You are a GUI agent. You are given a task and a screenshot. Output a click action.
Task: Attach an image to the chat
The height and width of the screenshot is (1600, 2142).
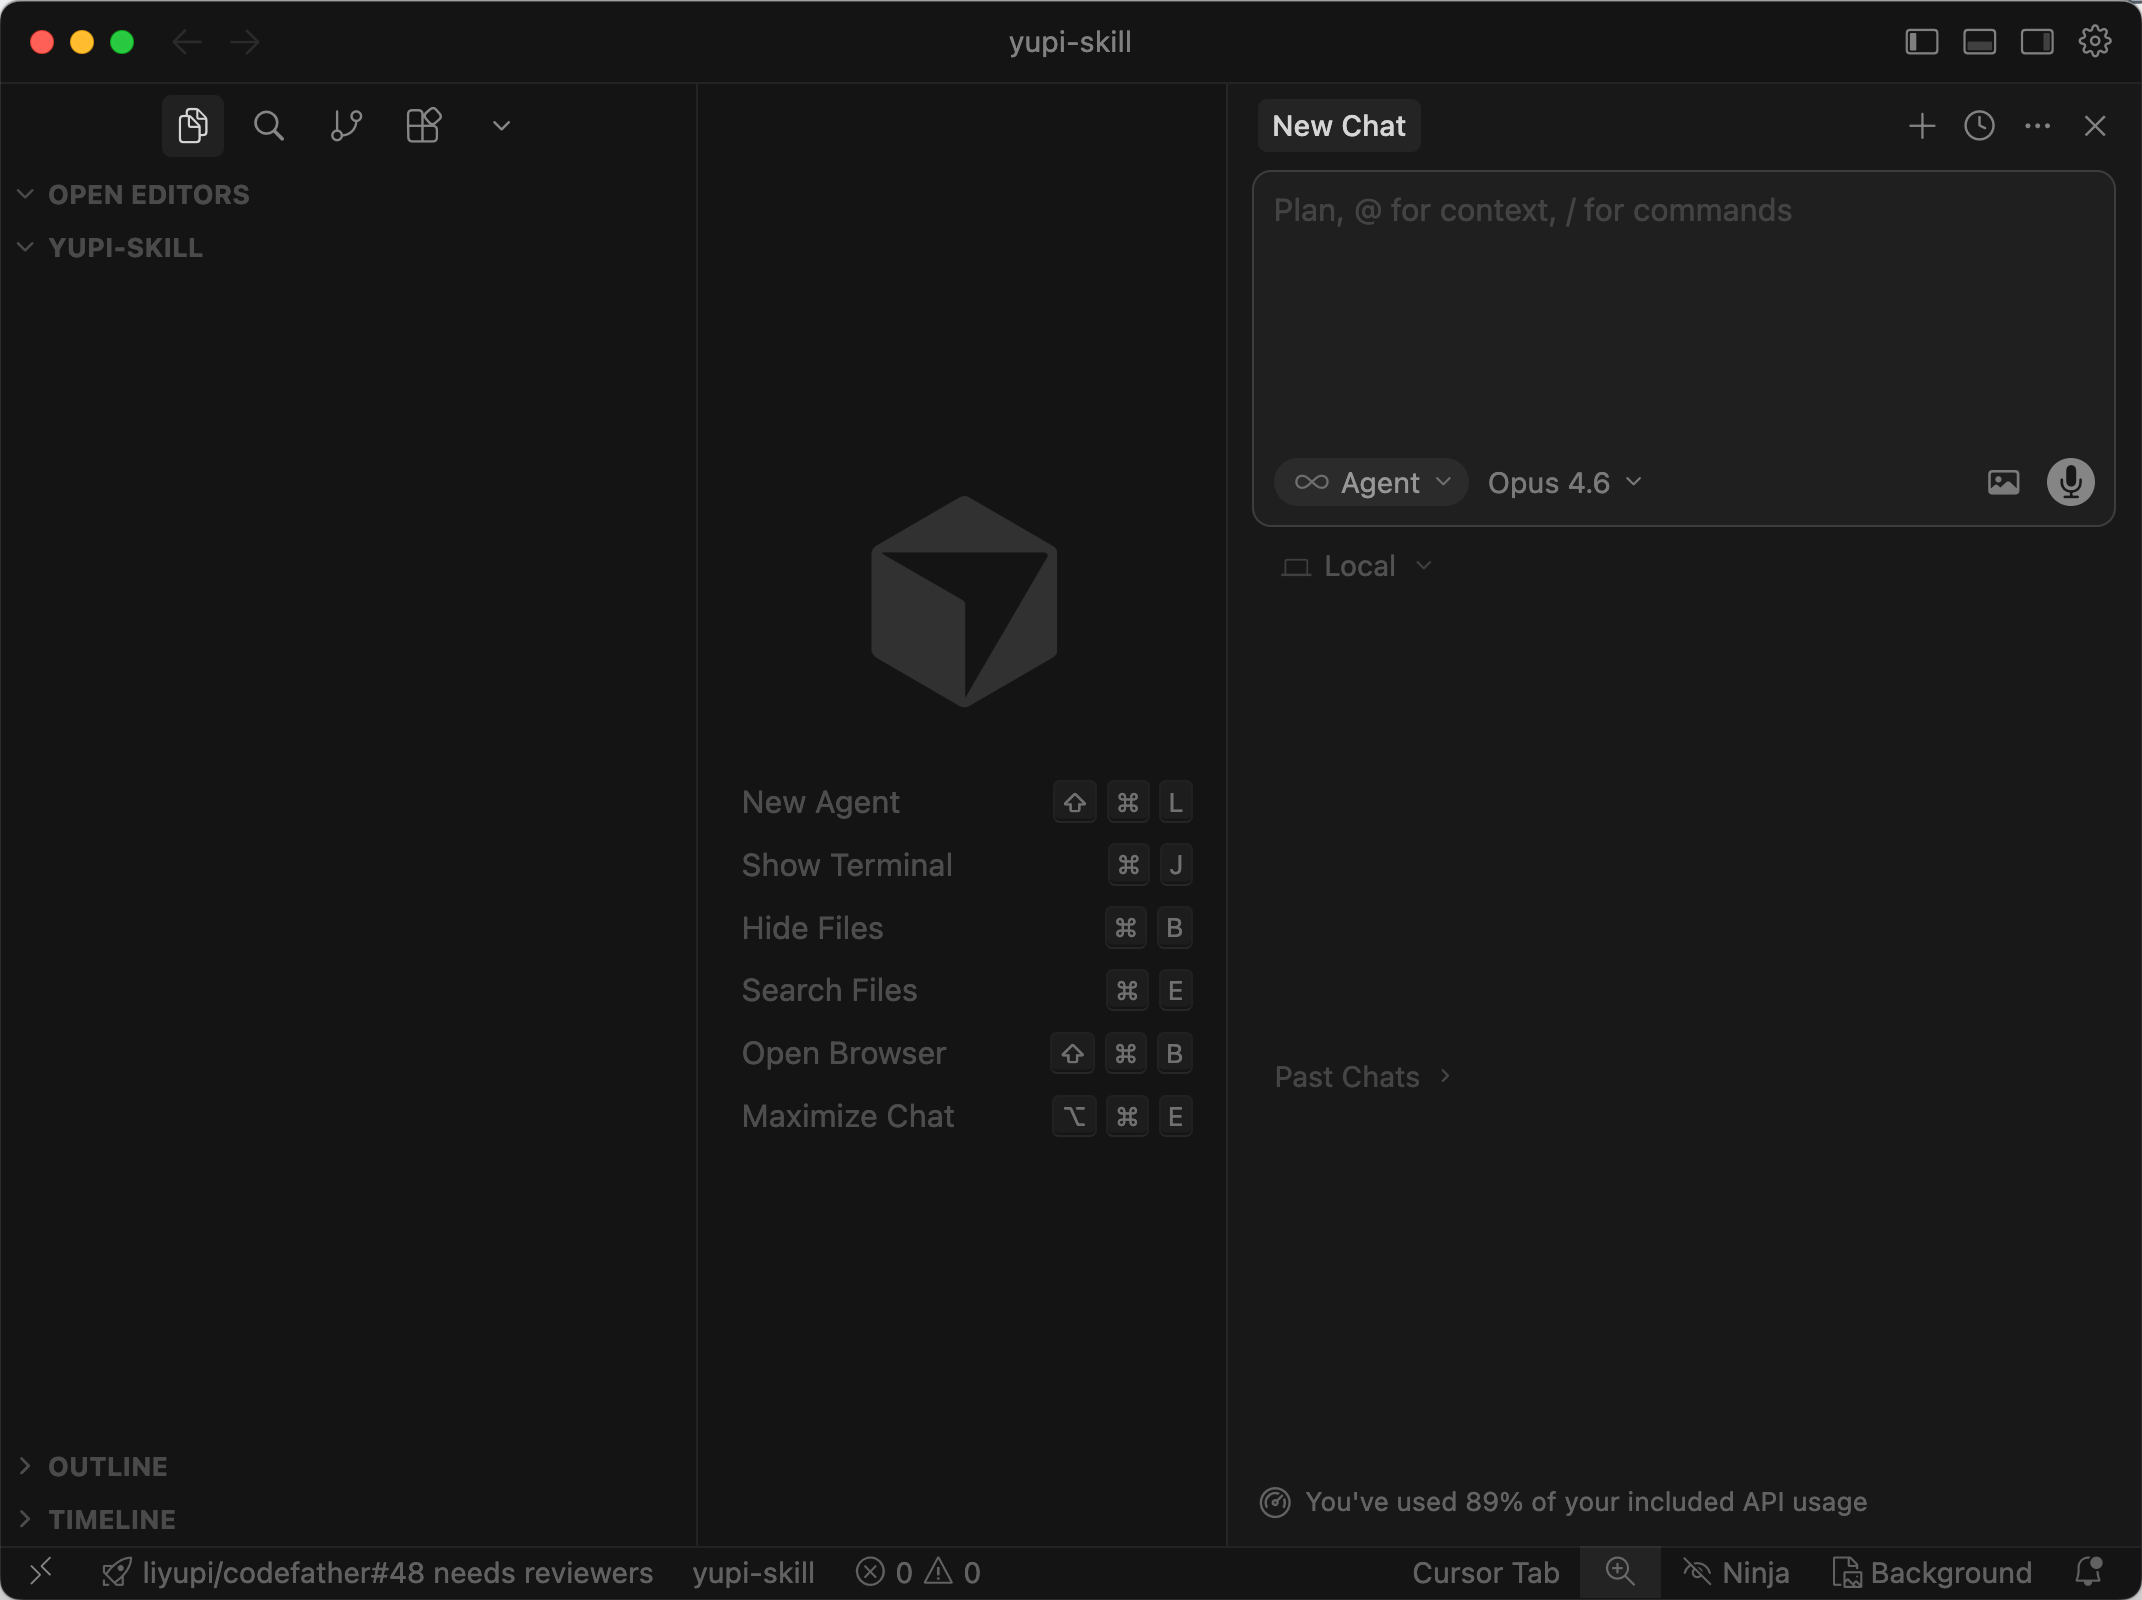coord(2003,483)
